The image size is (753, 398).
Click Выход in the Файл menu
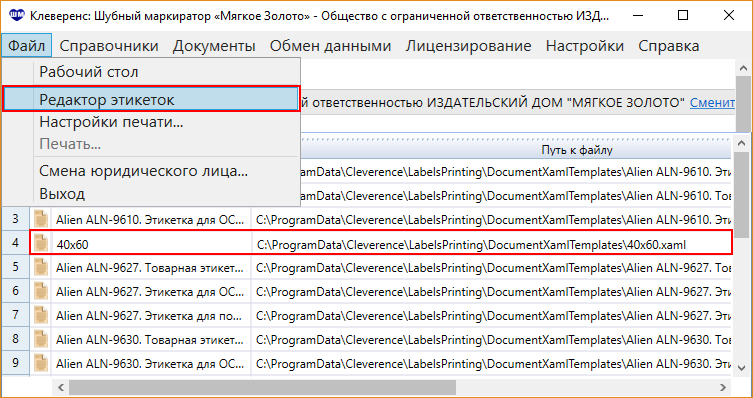[x=151, y=194]
